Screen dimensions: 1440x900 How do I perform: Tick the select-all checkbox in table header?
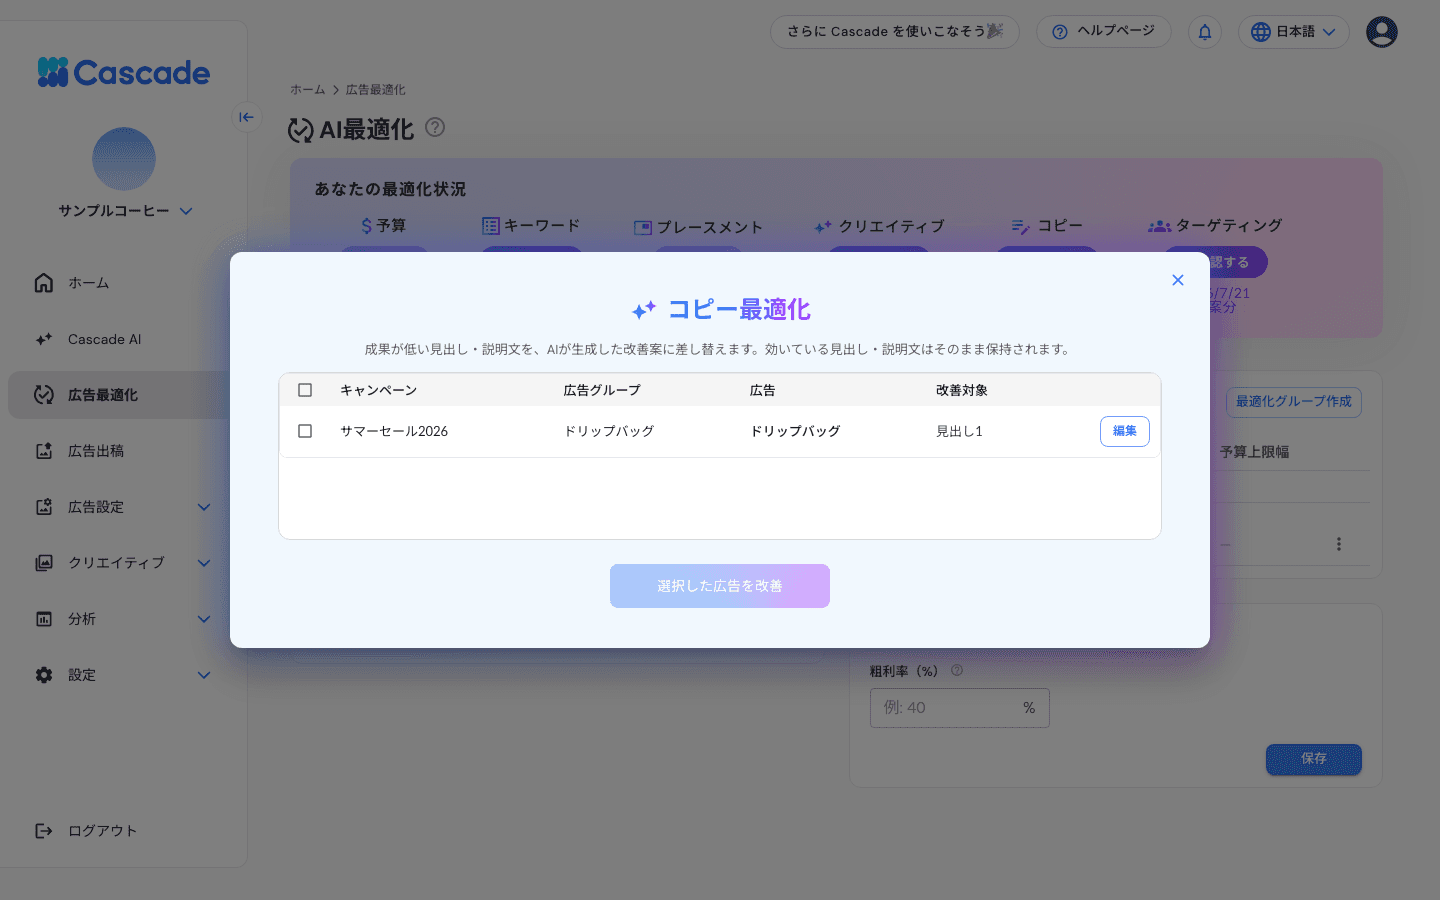tap(305, 390)
